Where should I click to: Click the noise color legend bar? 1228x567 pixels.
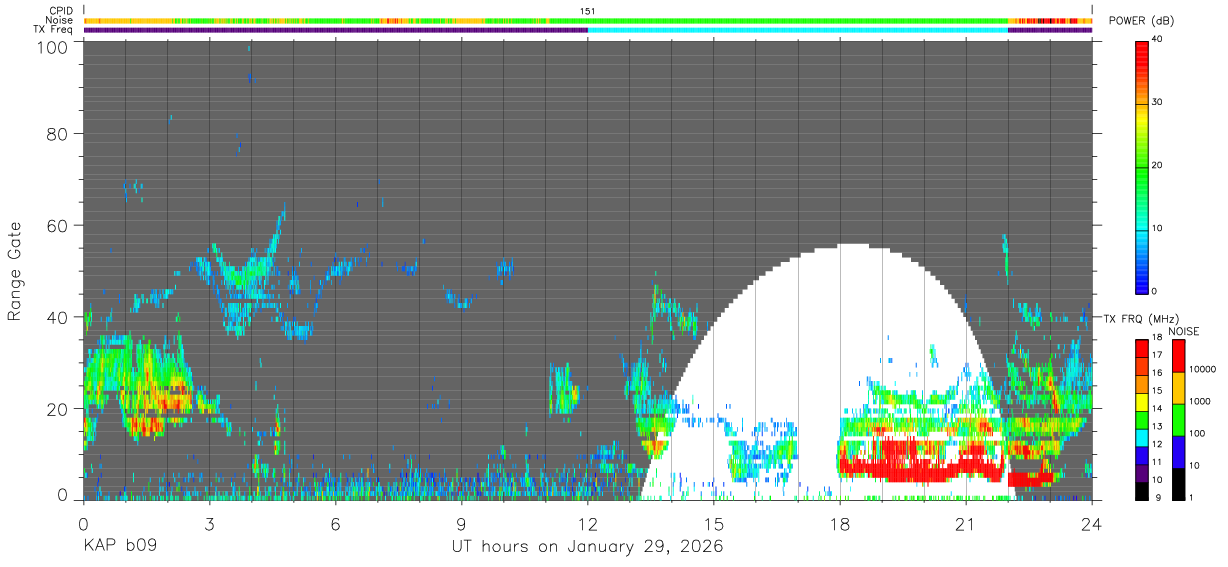(1178, 420)
